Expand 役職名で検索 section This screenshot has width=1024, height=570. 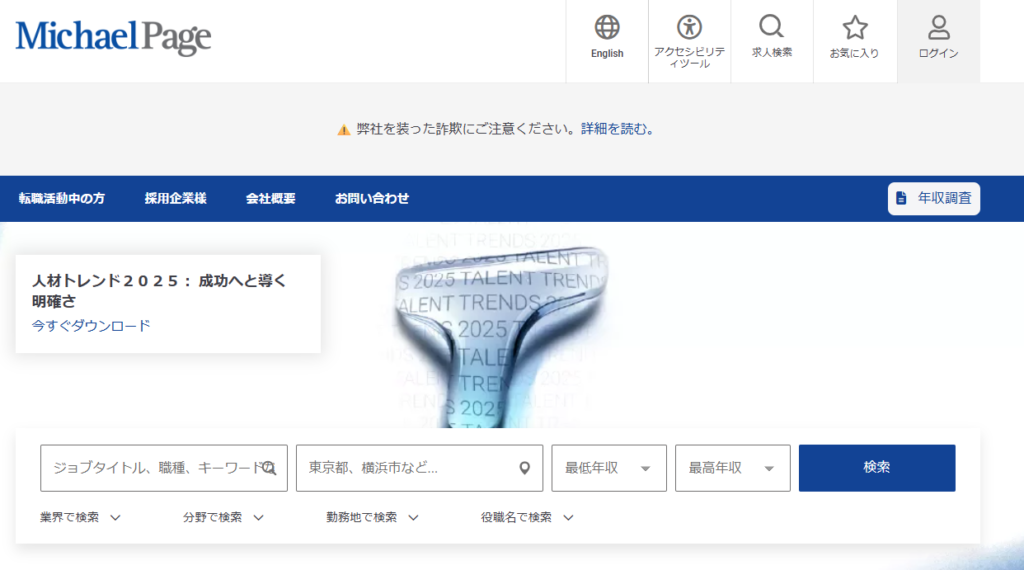[x=527, y=518]
